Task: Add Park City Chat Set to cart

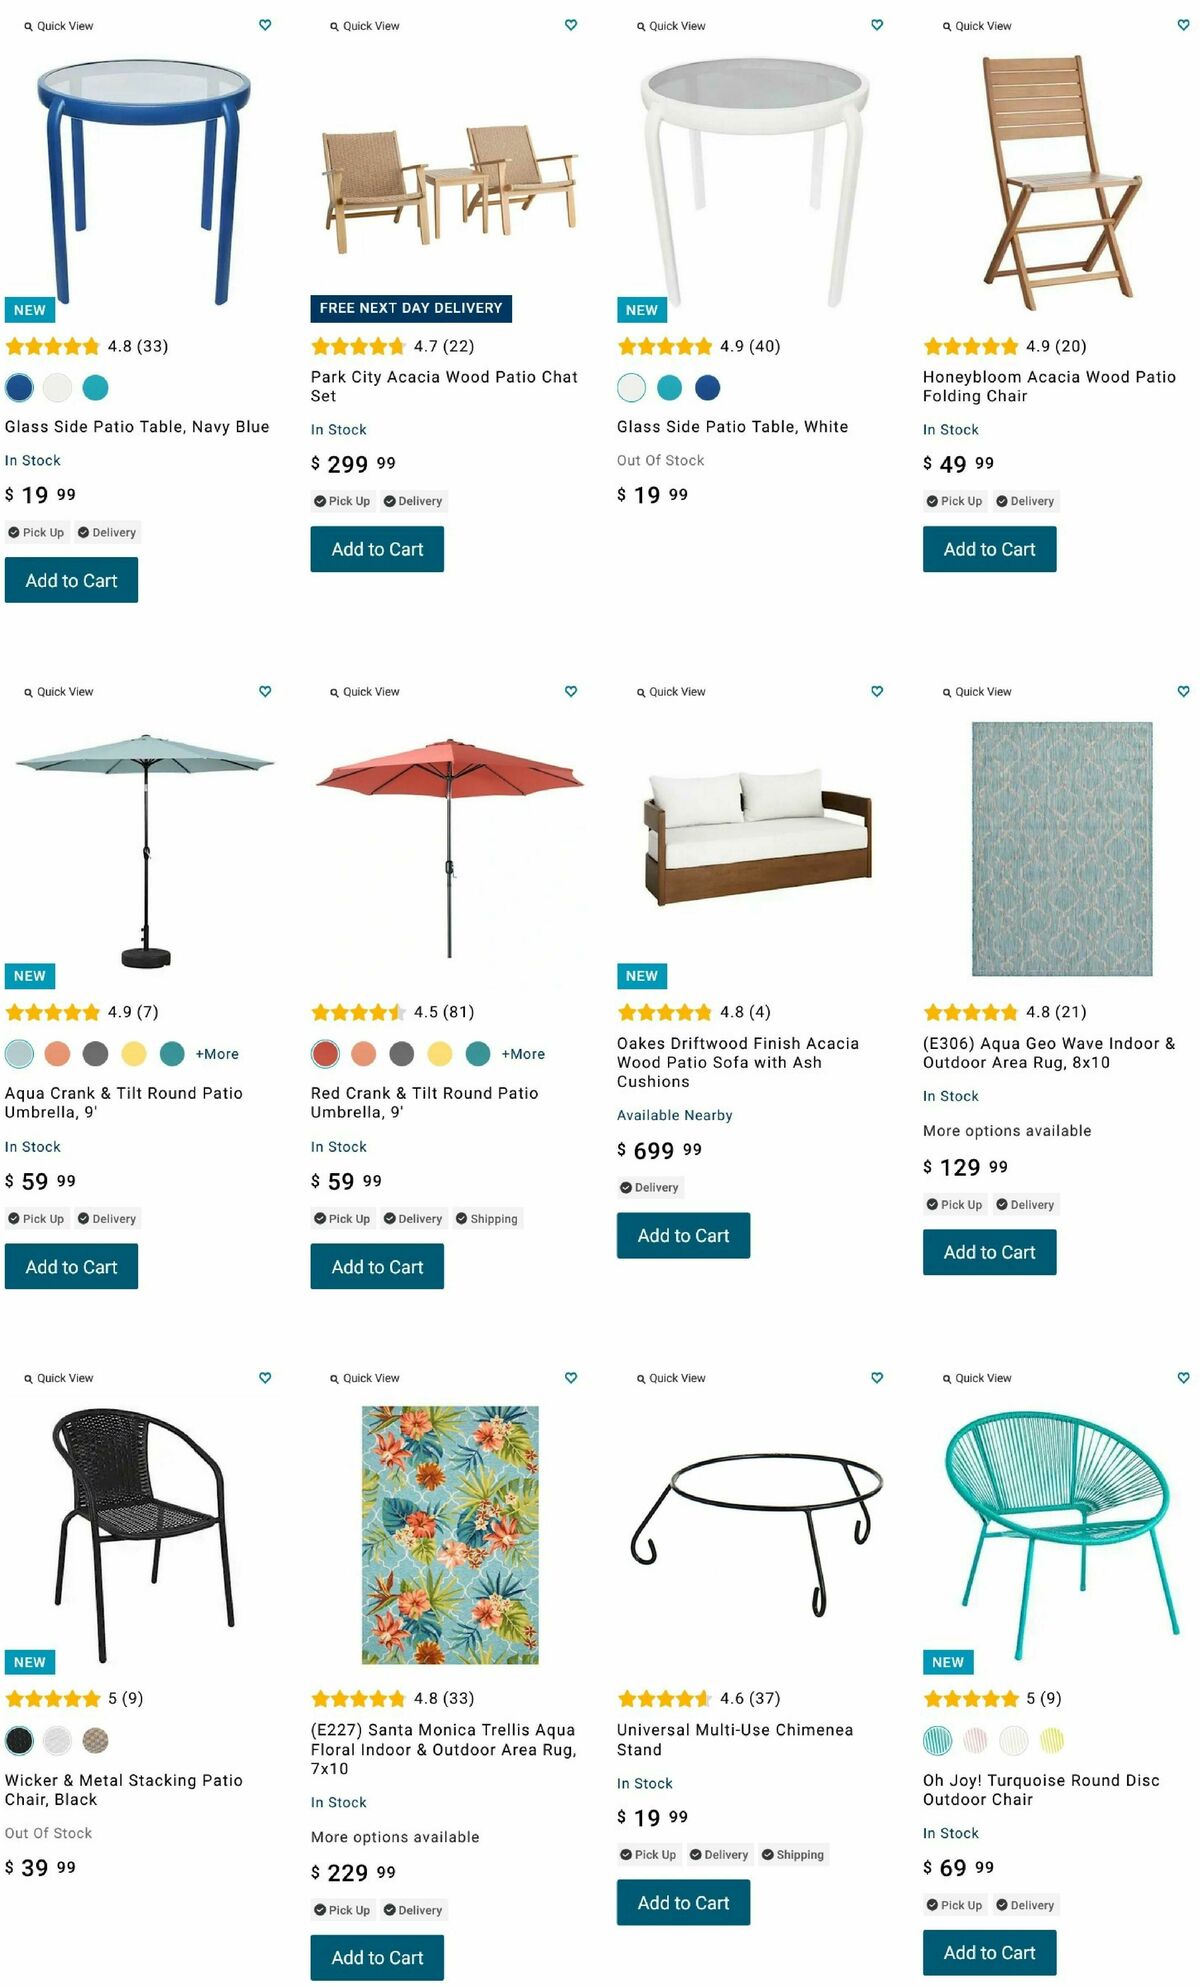Action: (377, 549)
